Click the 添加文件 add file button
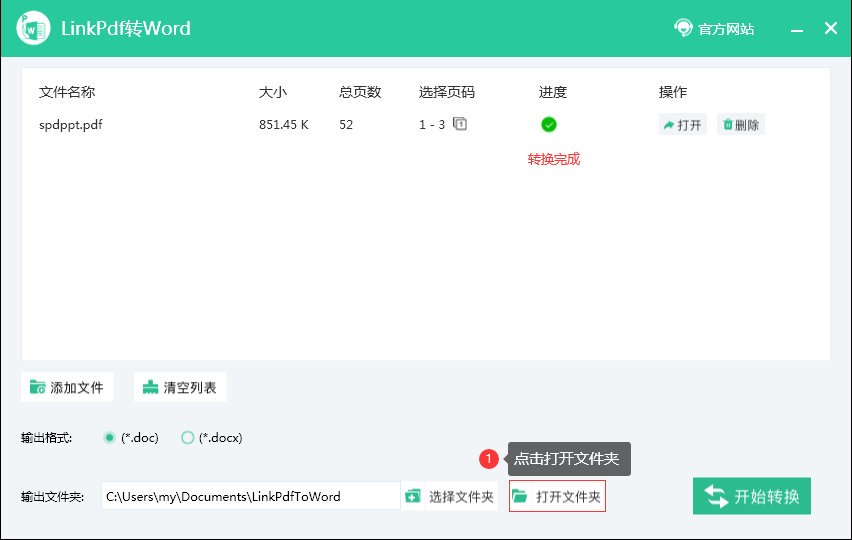This screenshot has height=540, width=852. (67, 387)
